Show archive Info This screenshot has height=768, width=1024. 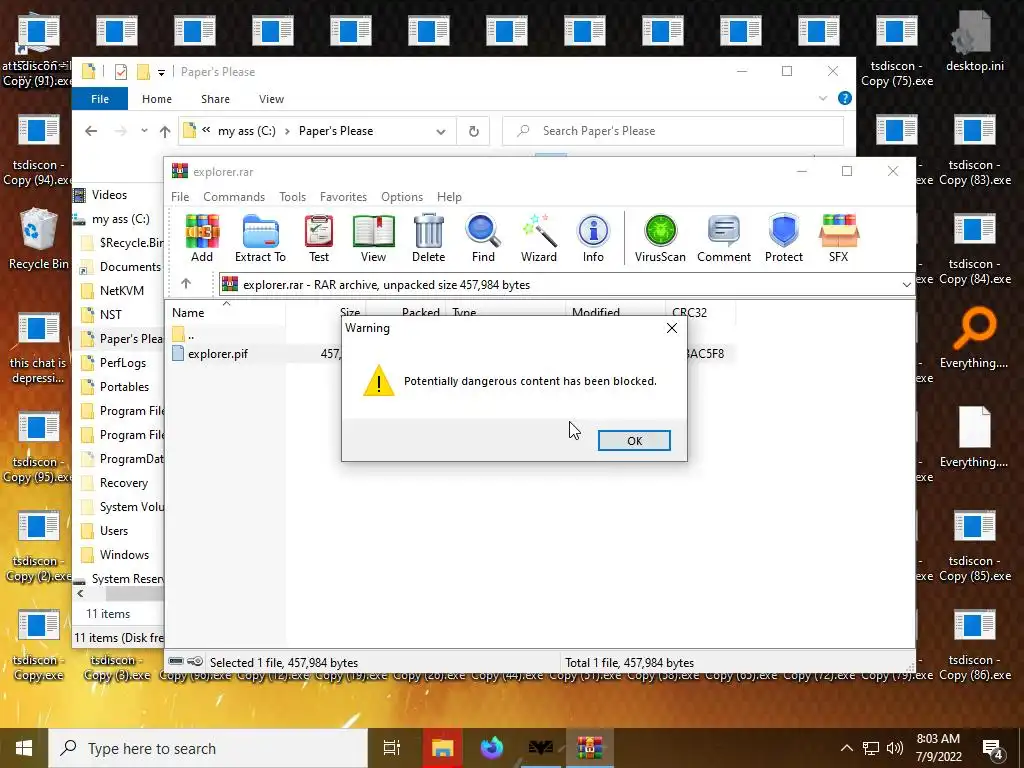593,238
